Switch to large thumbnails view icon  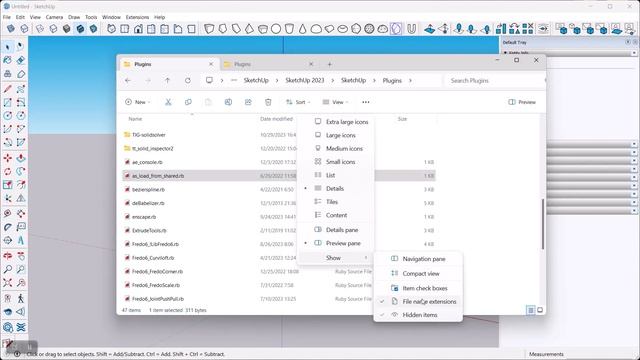(540, 310)
